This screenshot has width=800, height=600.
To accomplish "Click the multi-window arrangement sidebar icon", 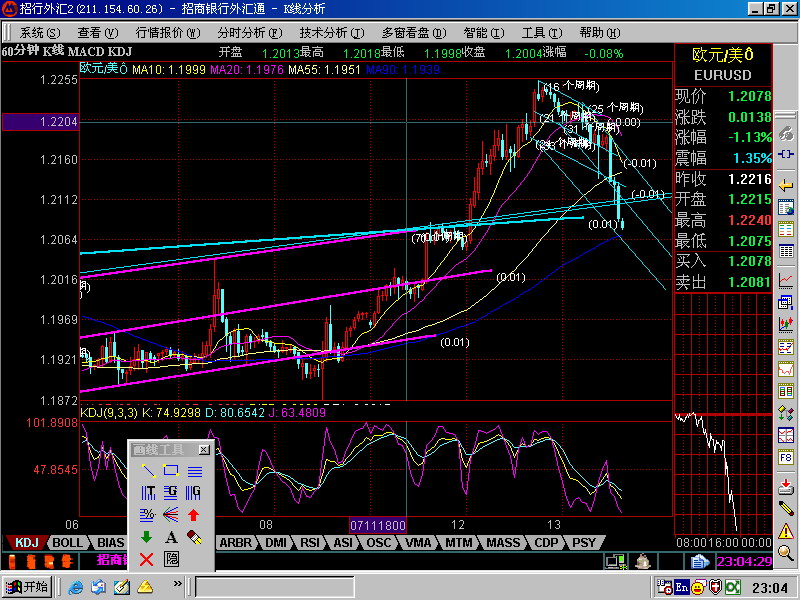I will point(786,302).
